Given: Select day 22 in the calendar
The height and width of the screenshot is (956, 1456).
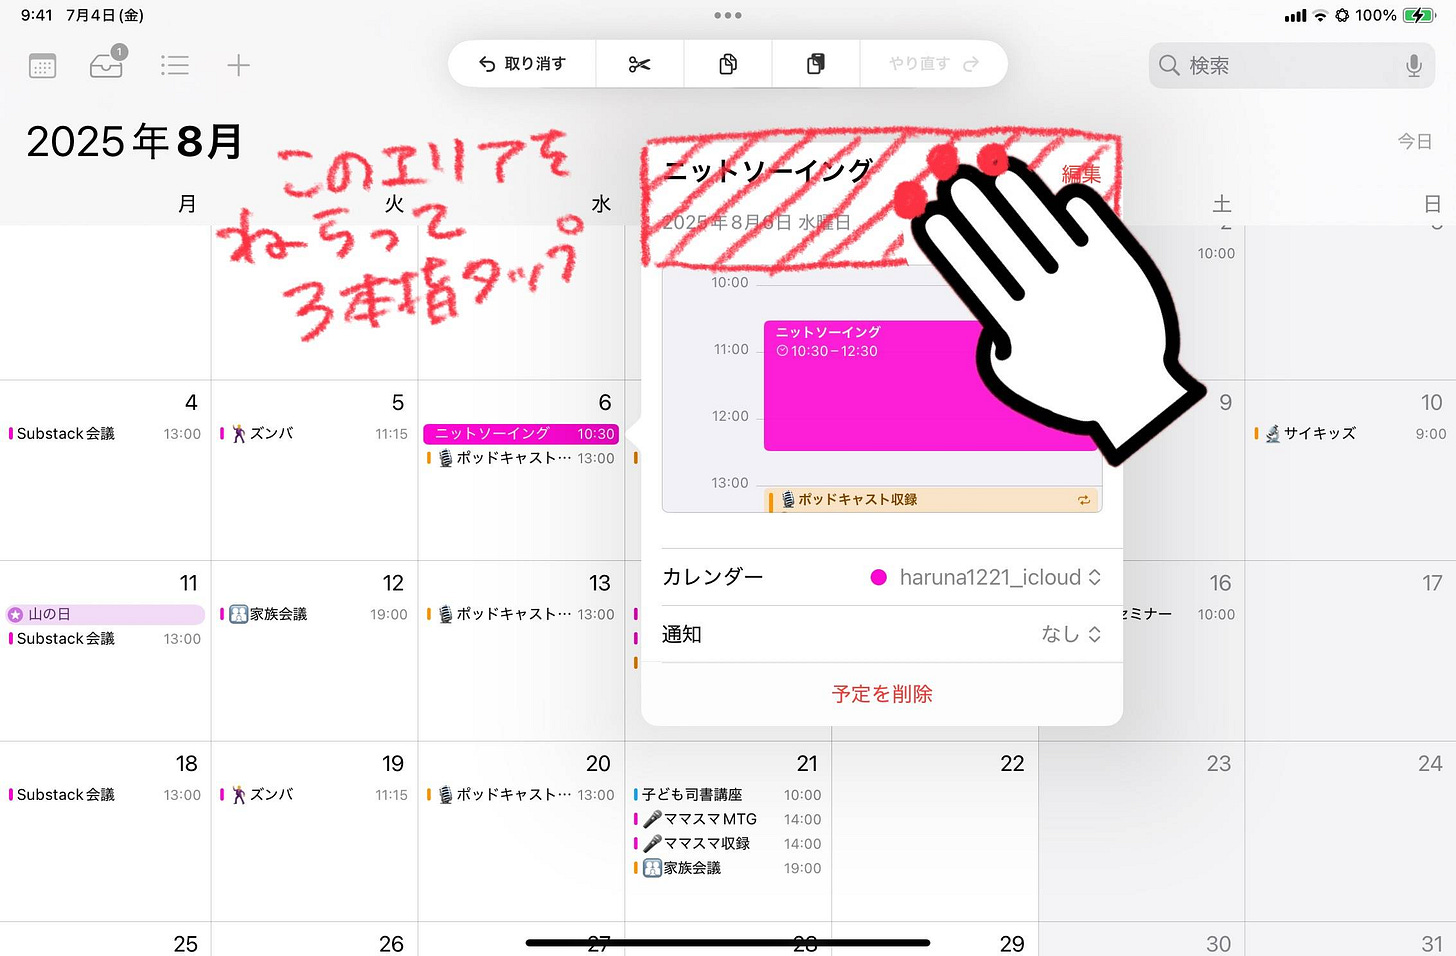Looking at the screenshot, I should [x=1012, y=764].
